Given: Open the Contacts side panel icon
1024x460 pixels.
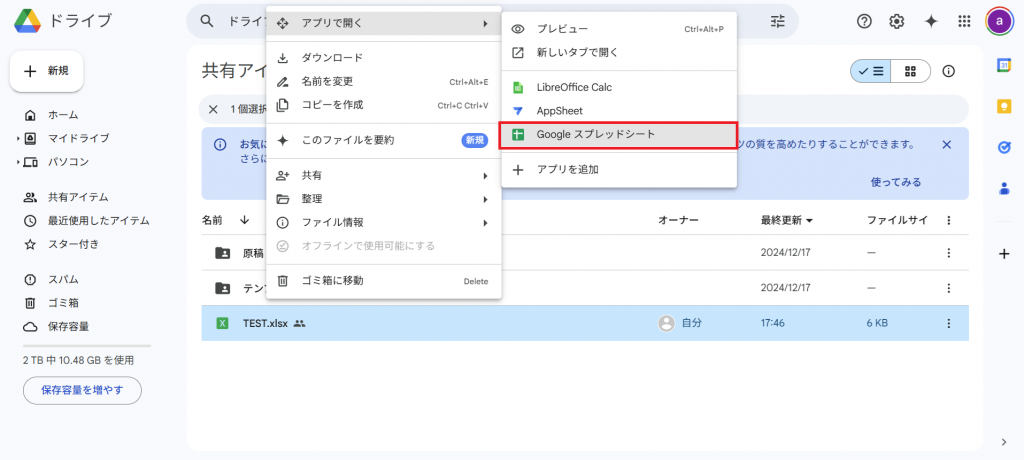Looking at the screenshot, I should (1004, 189).
